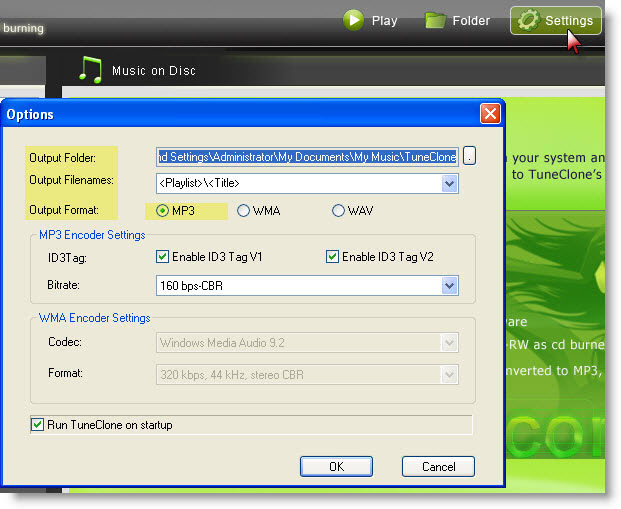Choose WAV output format
The image size is (621, 509).
click(x=338, y=211)
